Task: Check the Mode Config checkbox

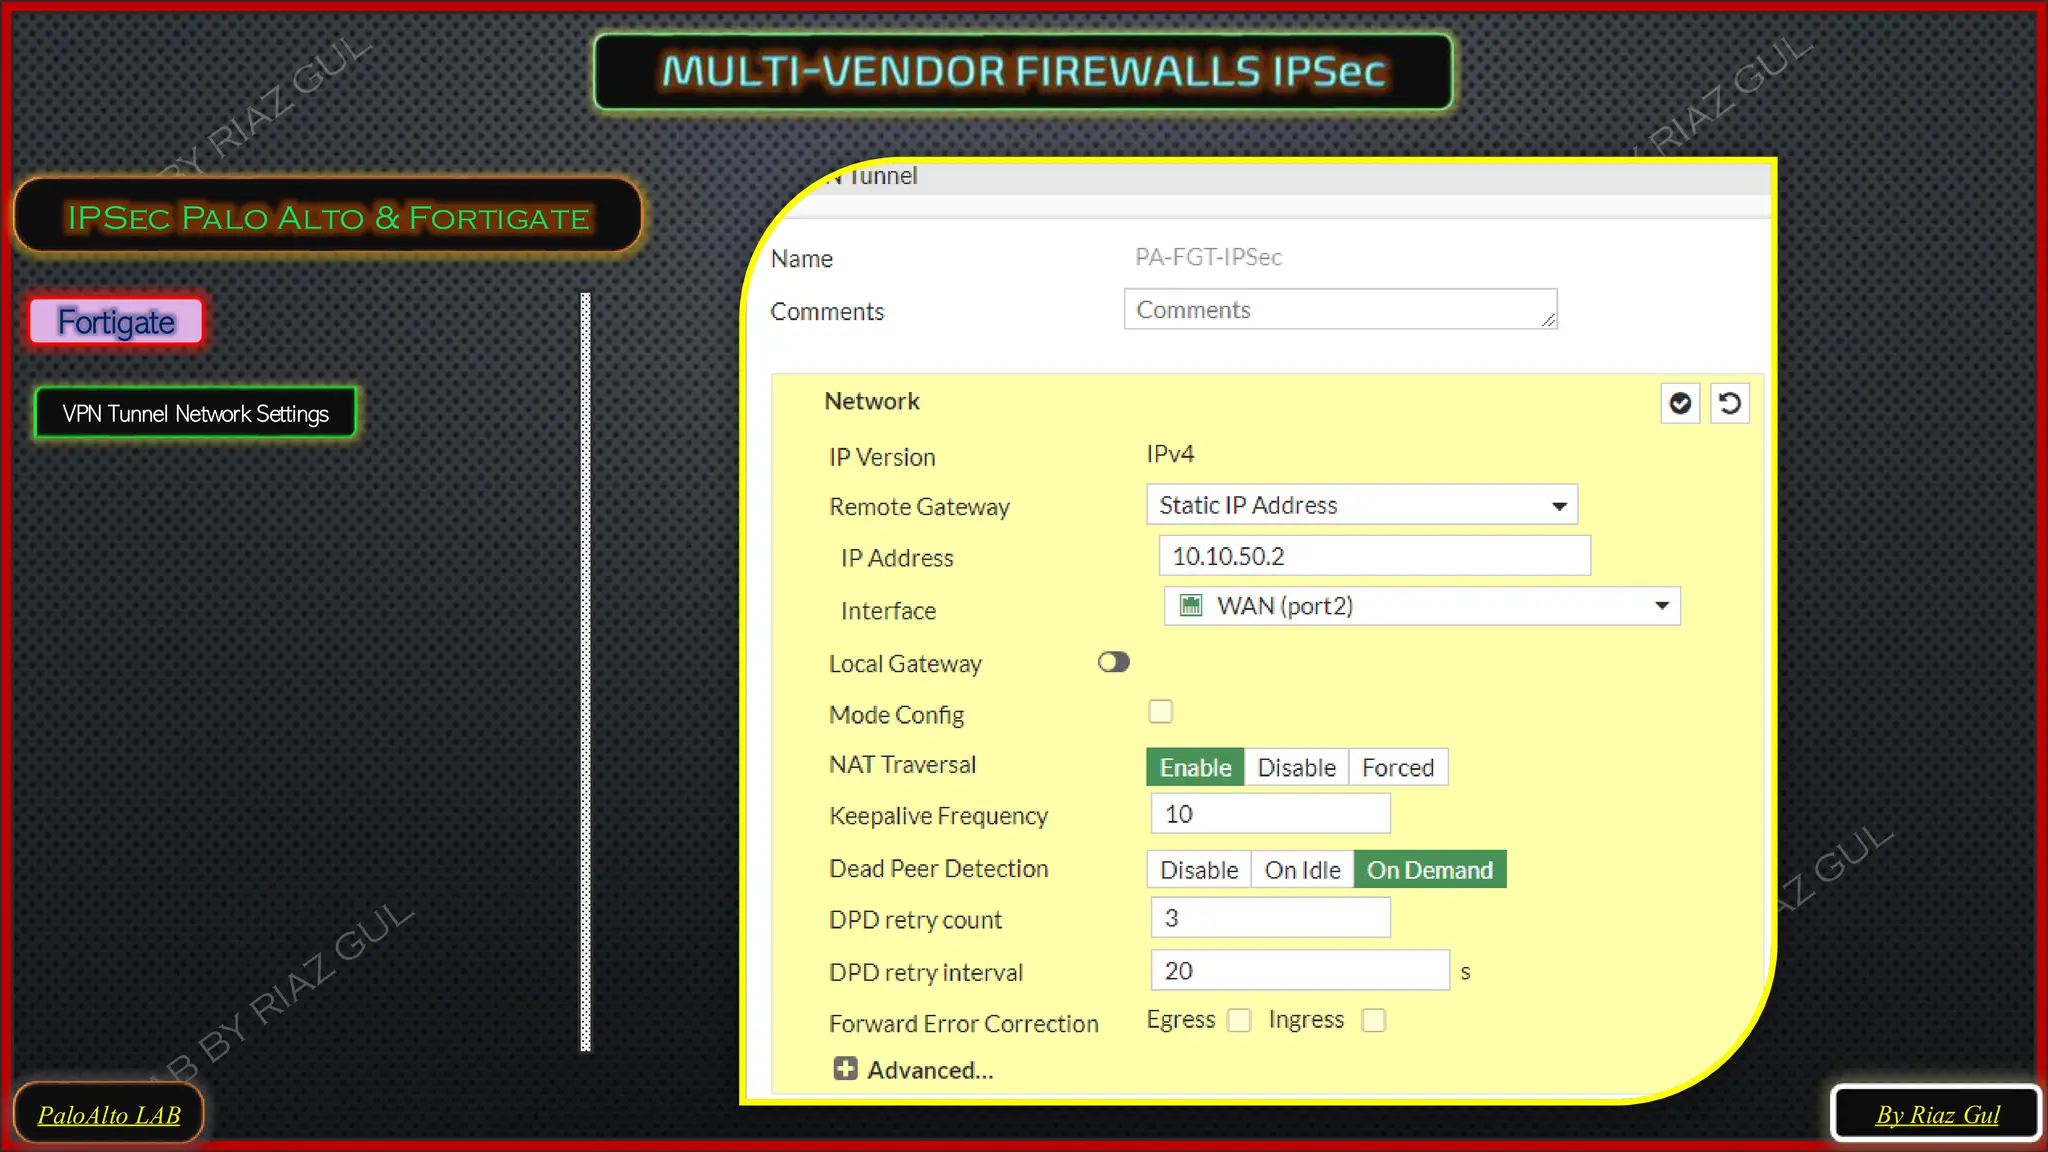Action: (1160, 711)
